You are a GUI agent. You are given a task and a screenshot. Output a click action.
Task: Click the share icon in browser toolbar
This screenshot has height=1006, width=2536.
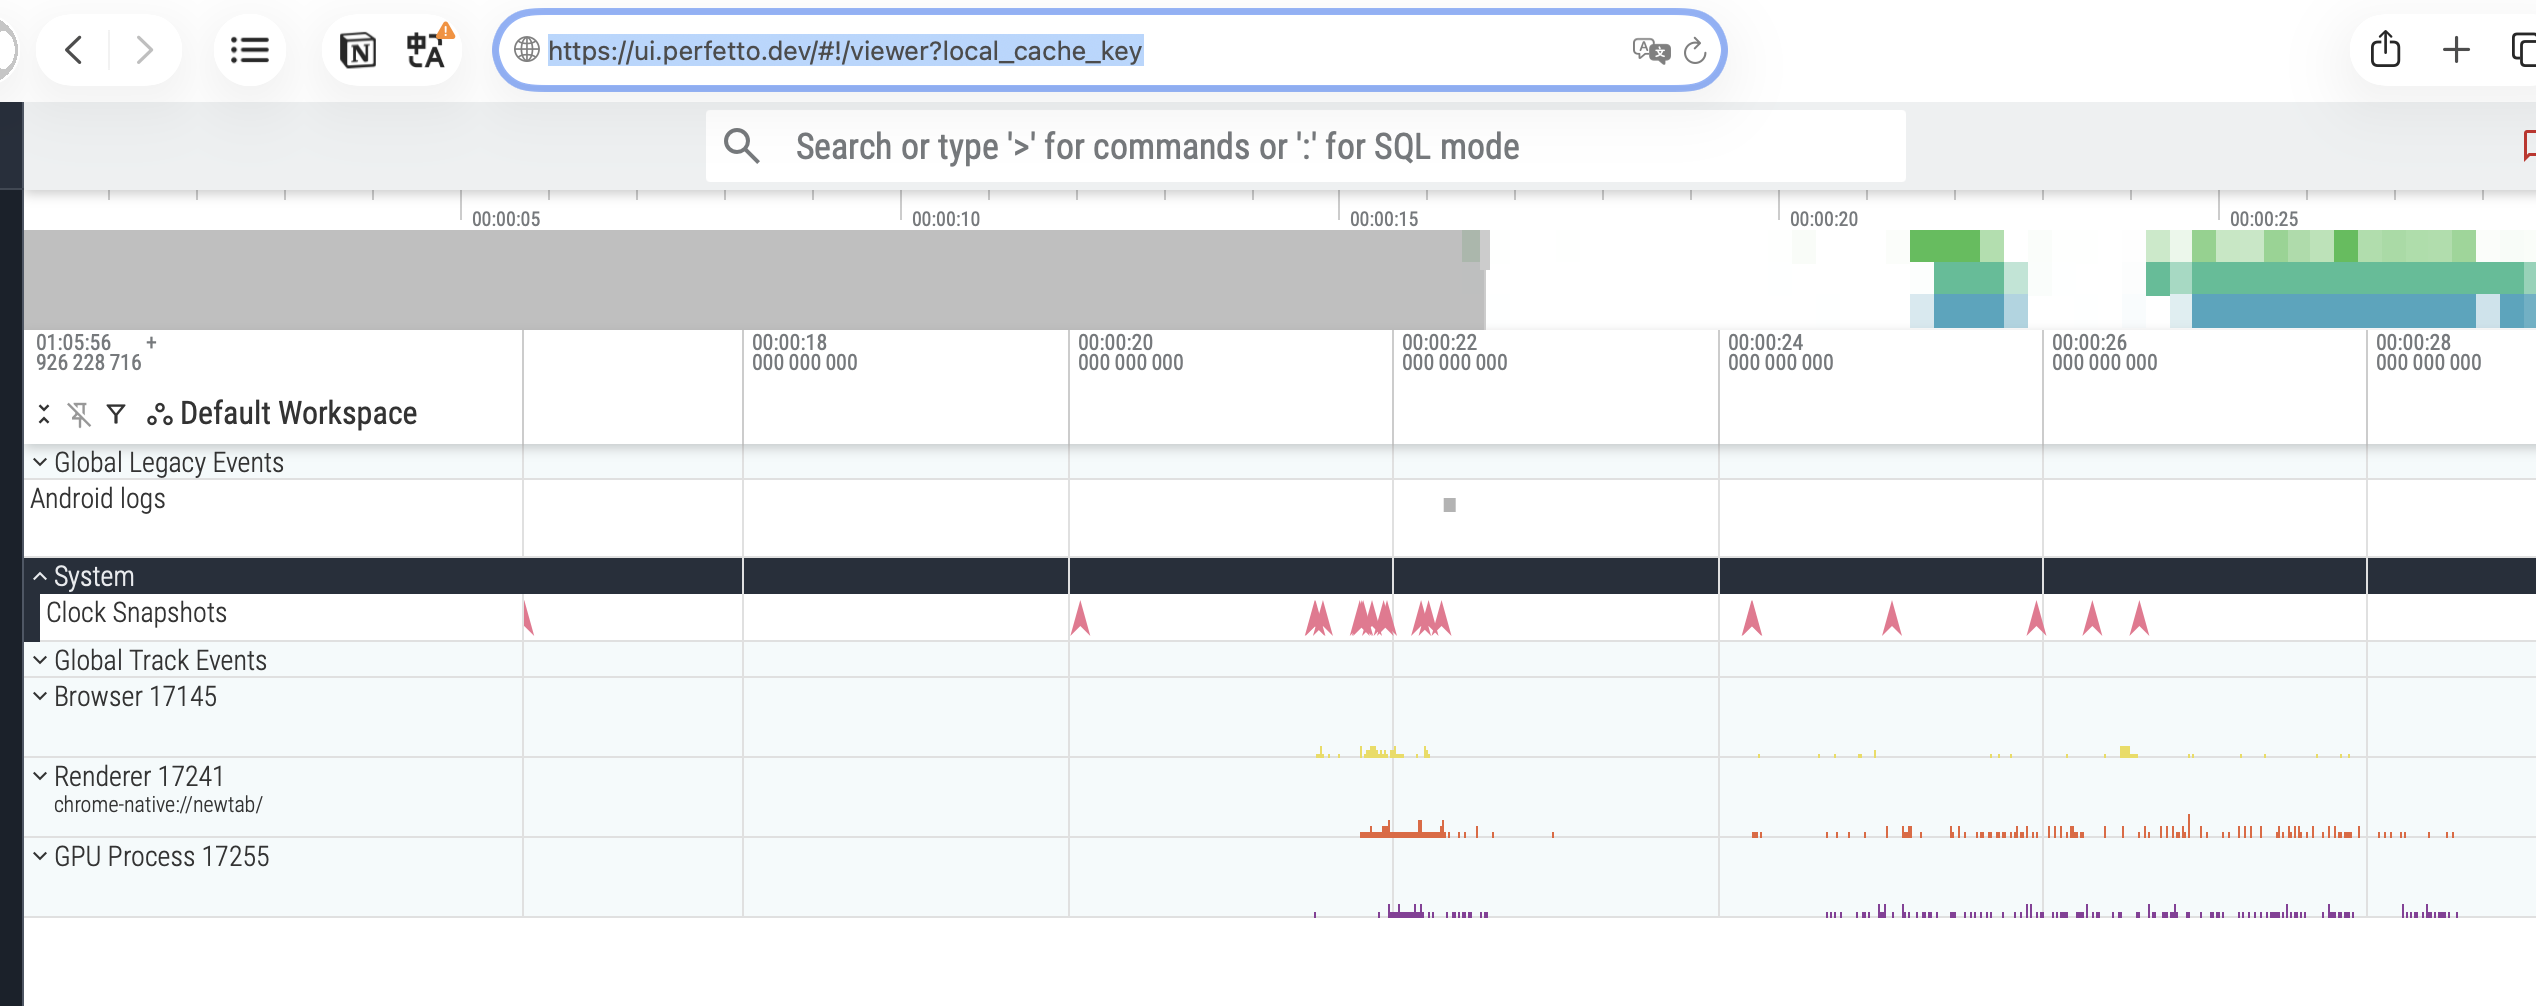pyautogui.click(x=2385, y=50)
